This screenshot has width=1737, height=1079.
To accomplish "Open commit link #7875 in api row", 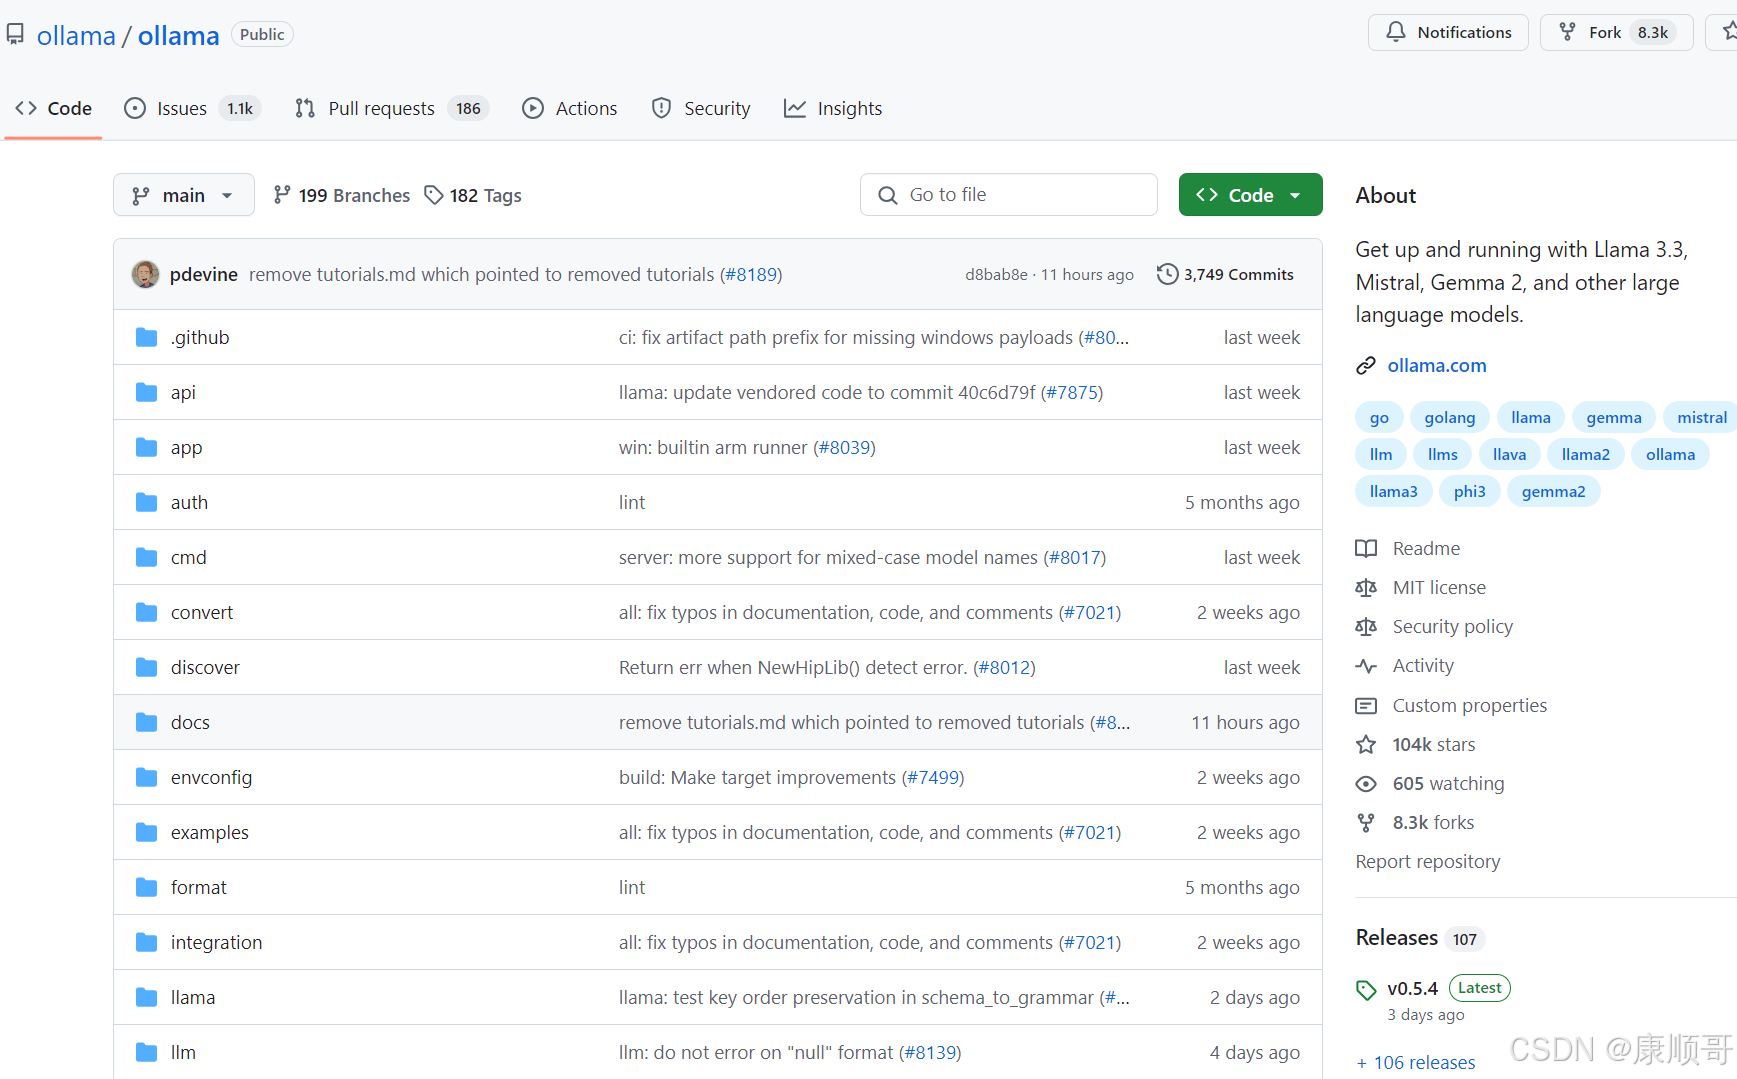I will point(1072,392).
